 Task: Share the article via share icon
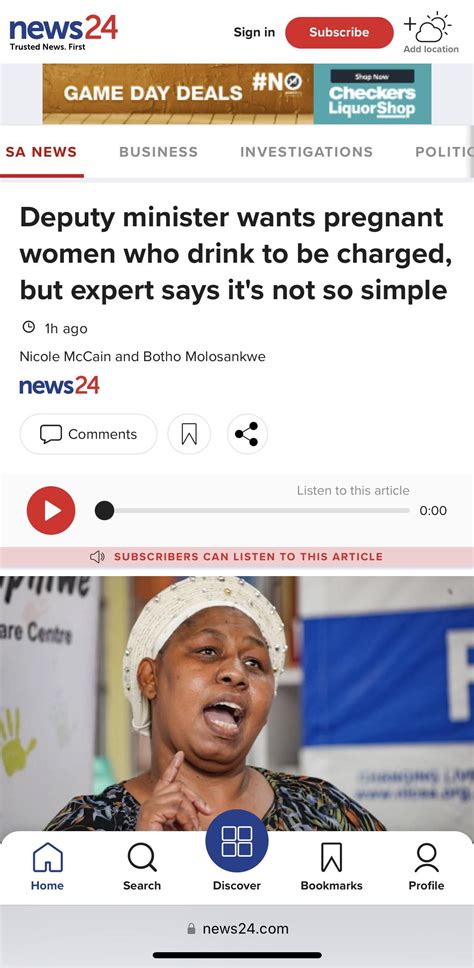(247, 434)
